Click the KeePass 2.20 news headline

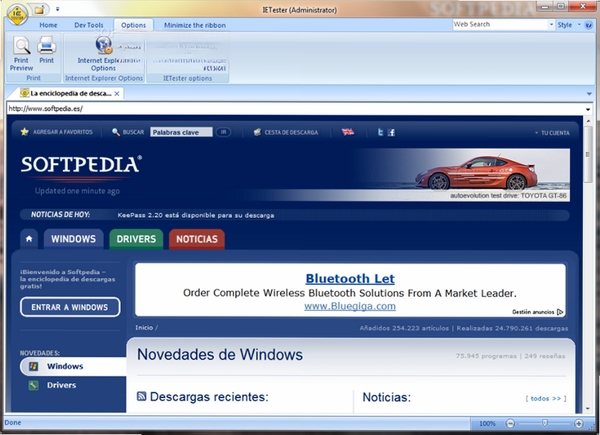pyautogui.click(x=196, y=215)
